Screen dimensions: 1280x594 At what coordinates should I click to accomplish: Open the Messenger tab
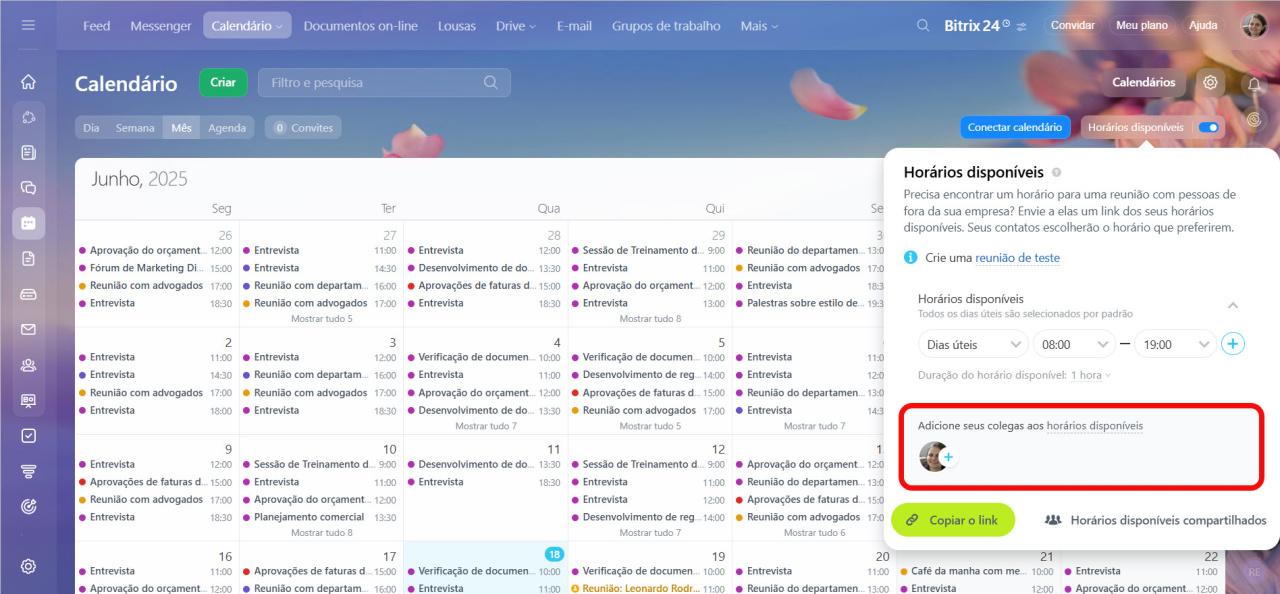coord(161,26)
